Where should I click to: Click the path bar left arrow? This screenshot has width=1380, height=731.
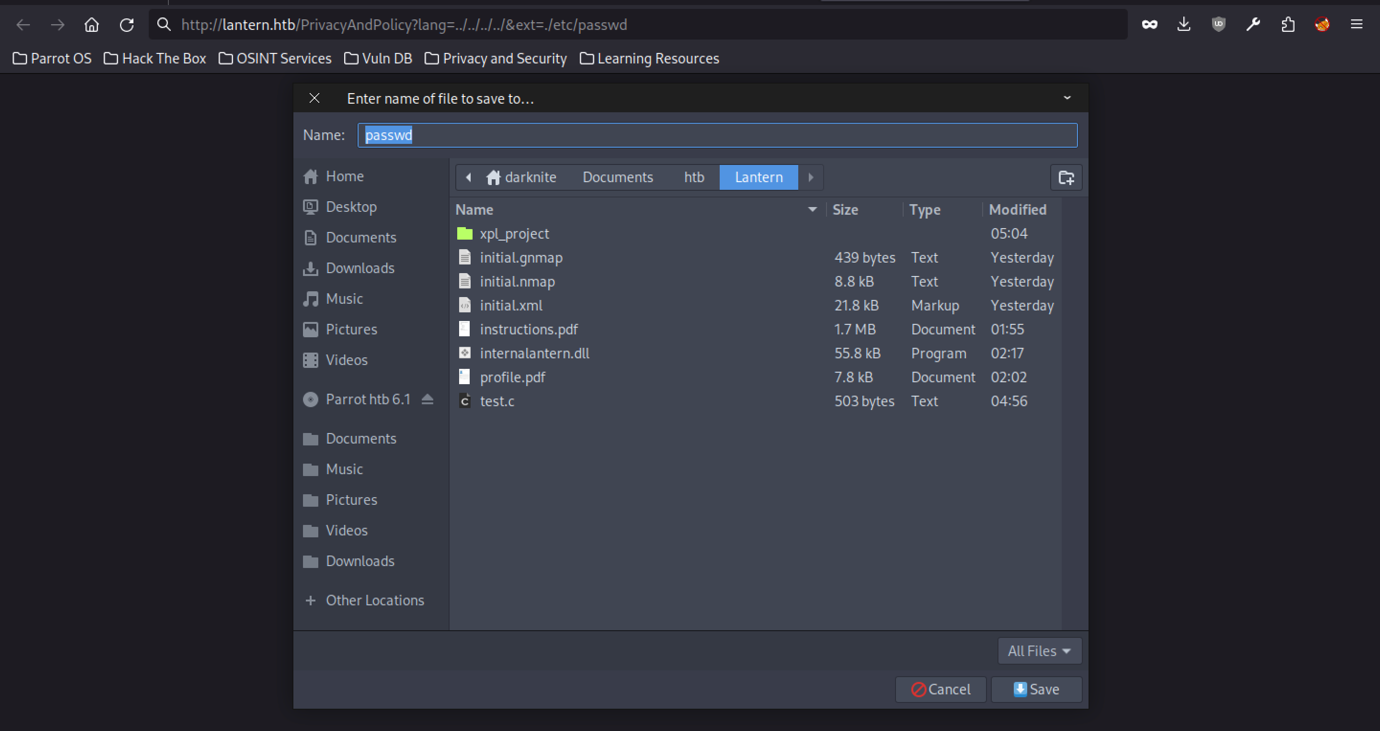(x=468, y=178)
